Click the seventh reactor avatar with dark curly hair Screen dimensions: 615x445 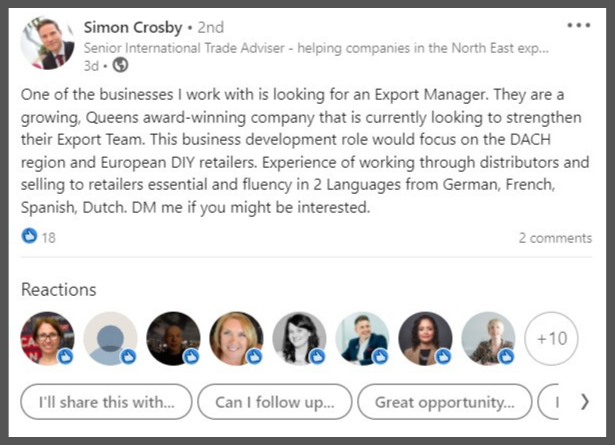tap(425, 338)
